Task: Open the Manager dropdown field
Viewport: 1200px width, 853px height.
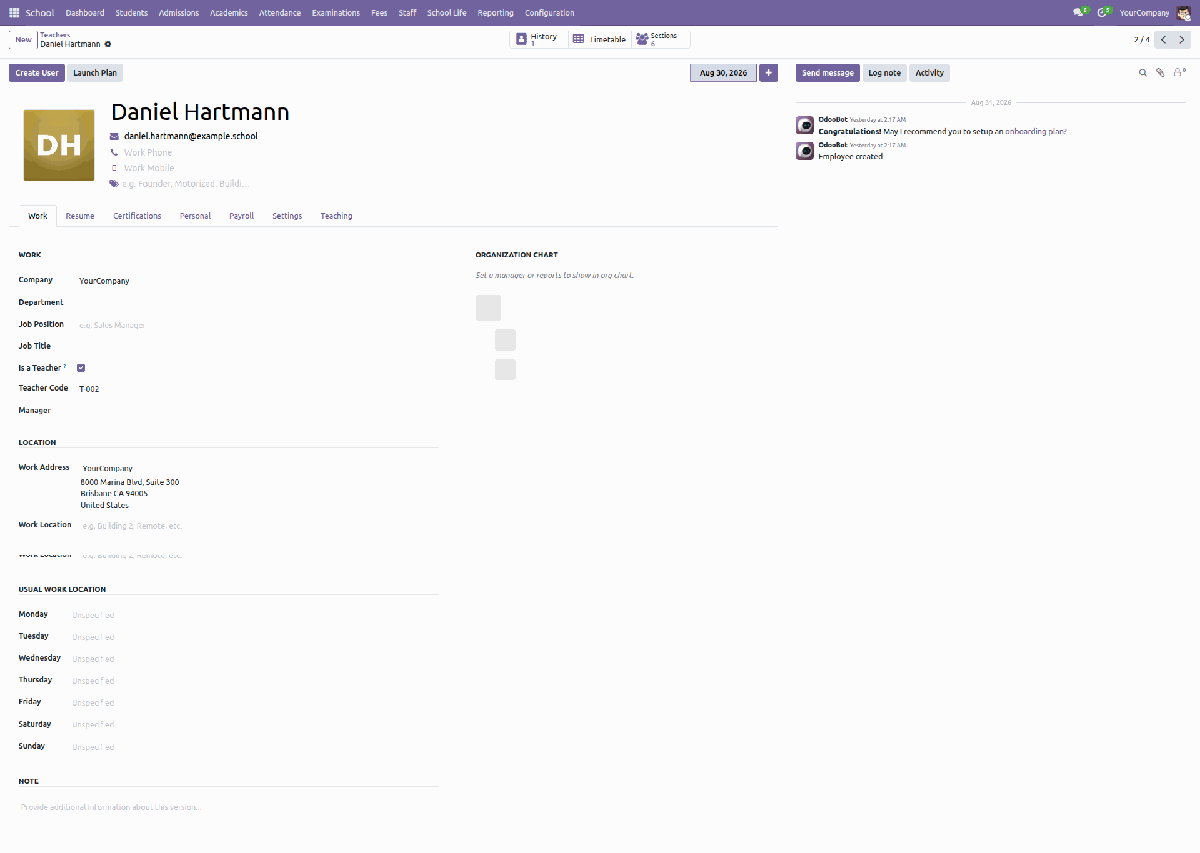Action: pos(258,410)
